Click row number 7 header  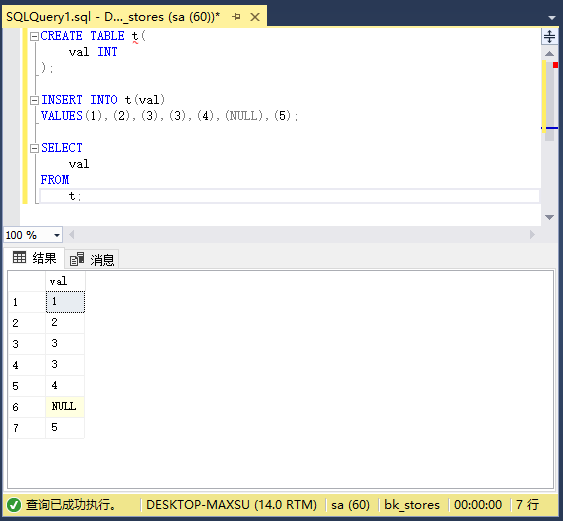pos(27,428)
